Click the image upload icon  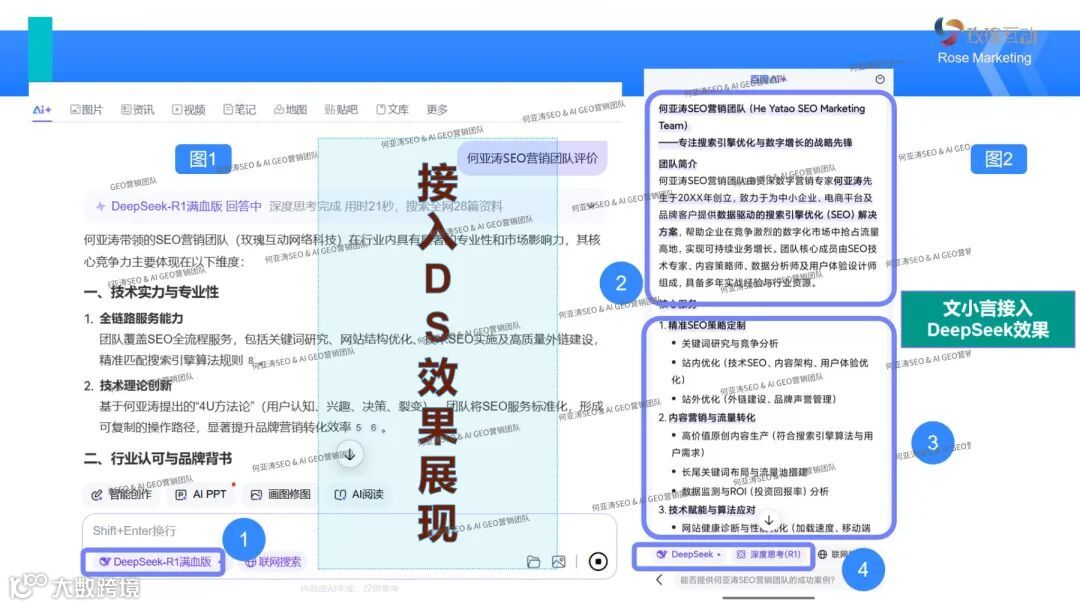click(x=559, y=562)
